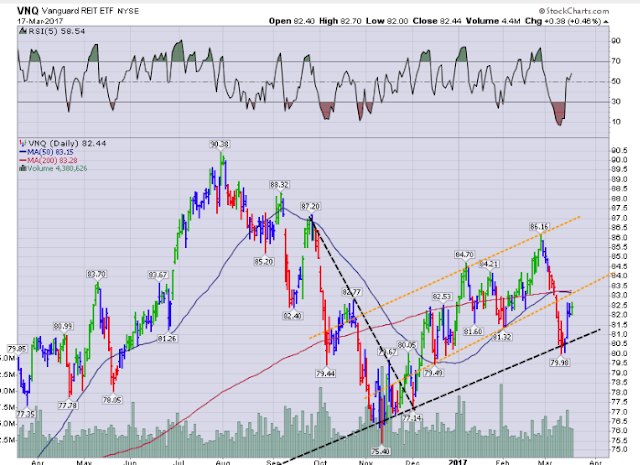Click the VNQ ticker symbol in the header

tap(27, 11)
